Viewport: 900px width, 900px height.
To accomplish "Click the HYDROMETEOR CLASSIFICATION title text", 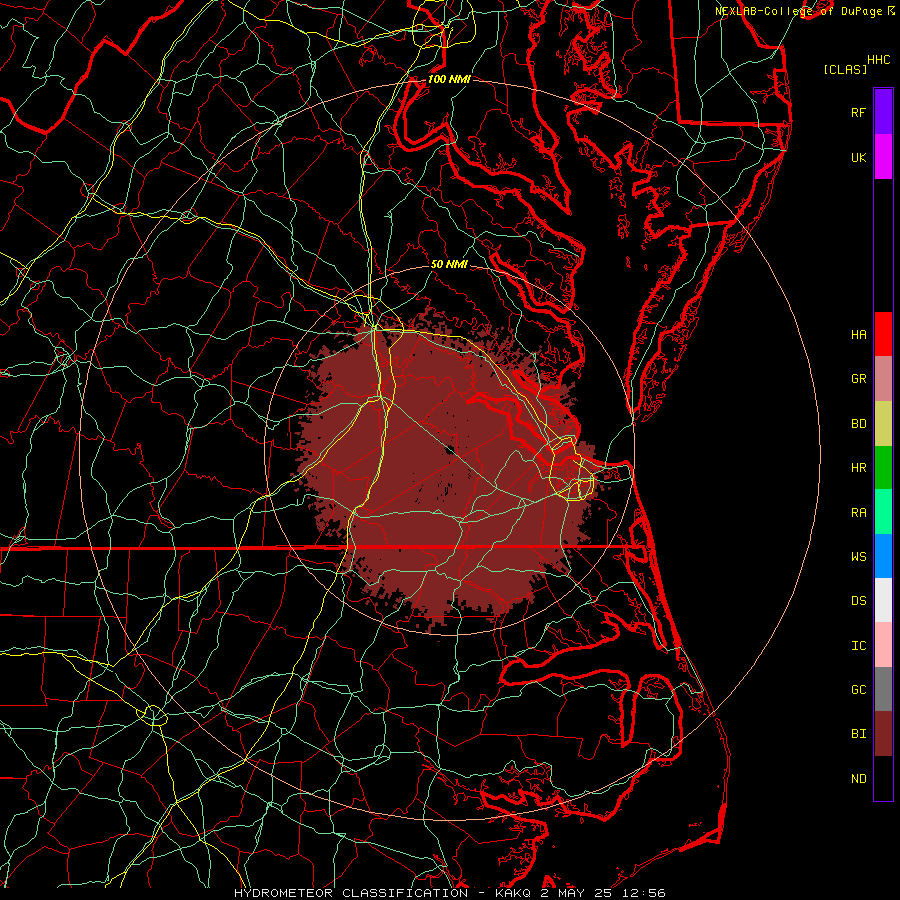I will pos(351,893).
